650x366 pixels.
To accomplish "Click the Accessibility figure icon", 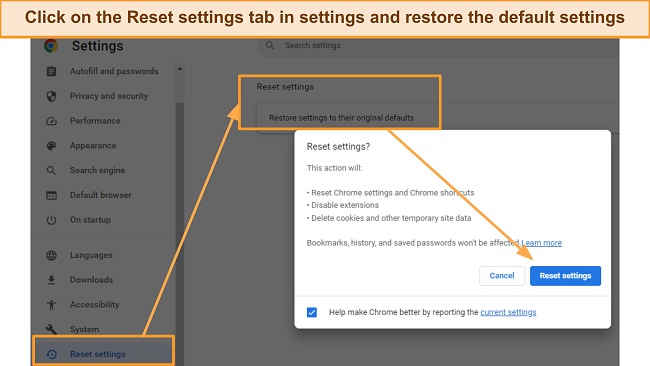I will point(51,305).
